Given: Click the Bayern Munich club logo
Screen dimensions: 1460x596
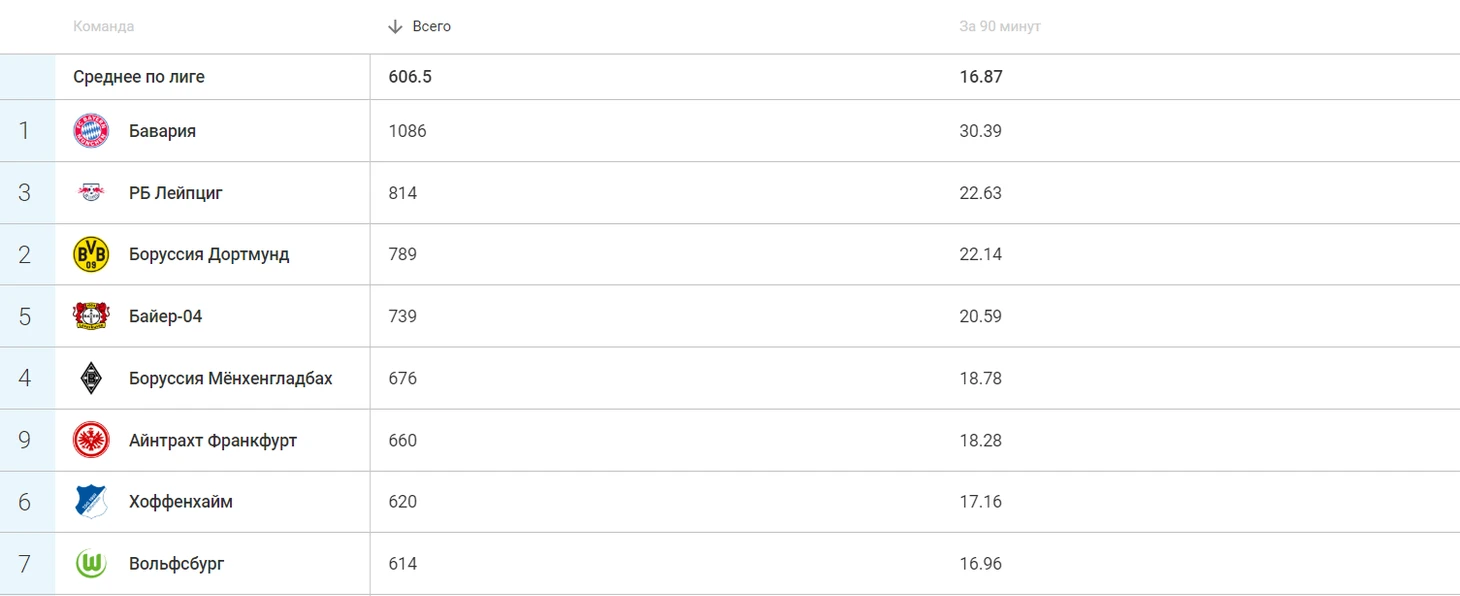Looking at the screenshot, I should [91, 131].
